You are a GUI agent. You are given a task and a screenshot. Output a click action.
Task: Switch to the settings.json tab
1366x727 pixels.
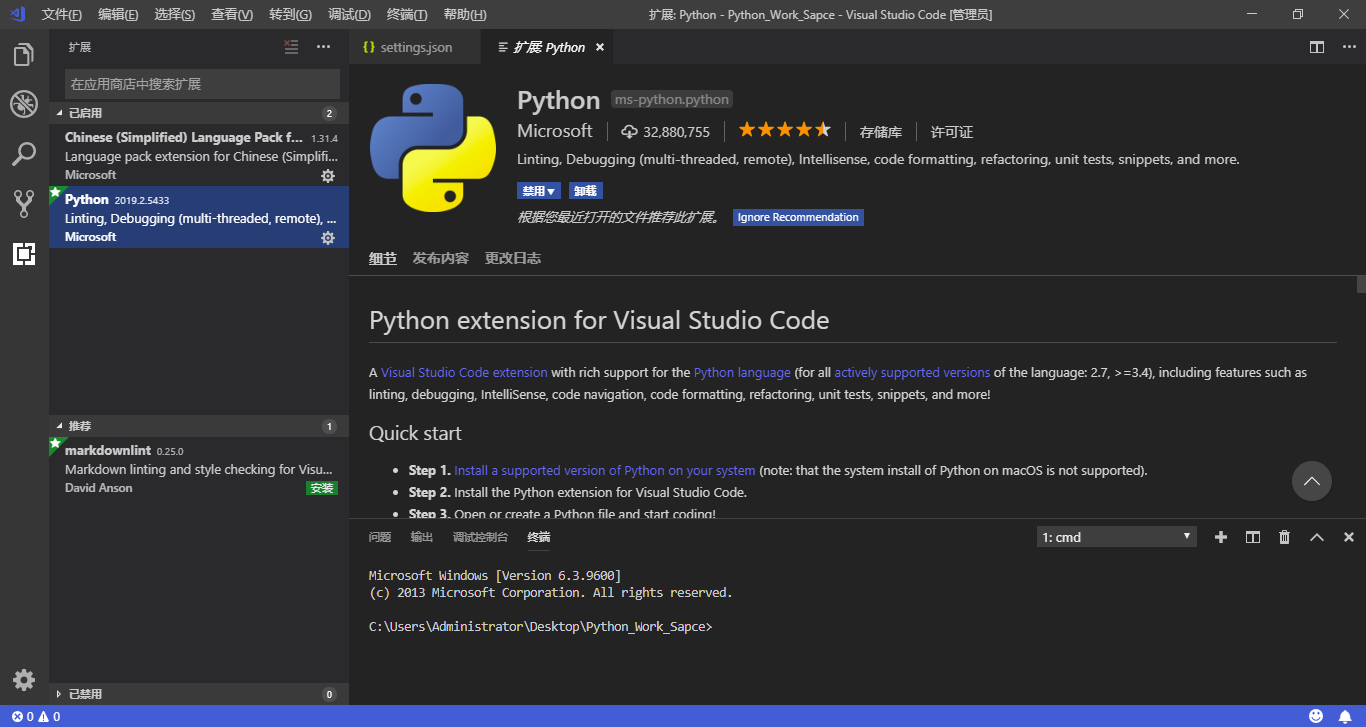point(415,47)
